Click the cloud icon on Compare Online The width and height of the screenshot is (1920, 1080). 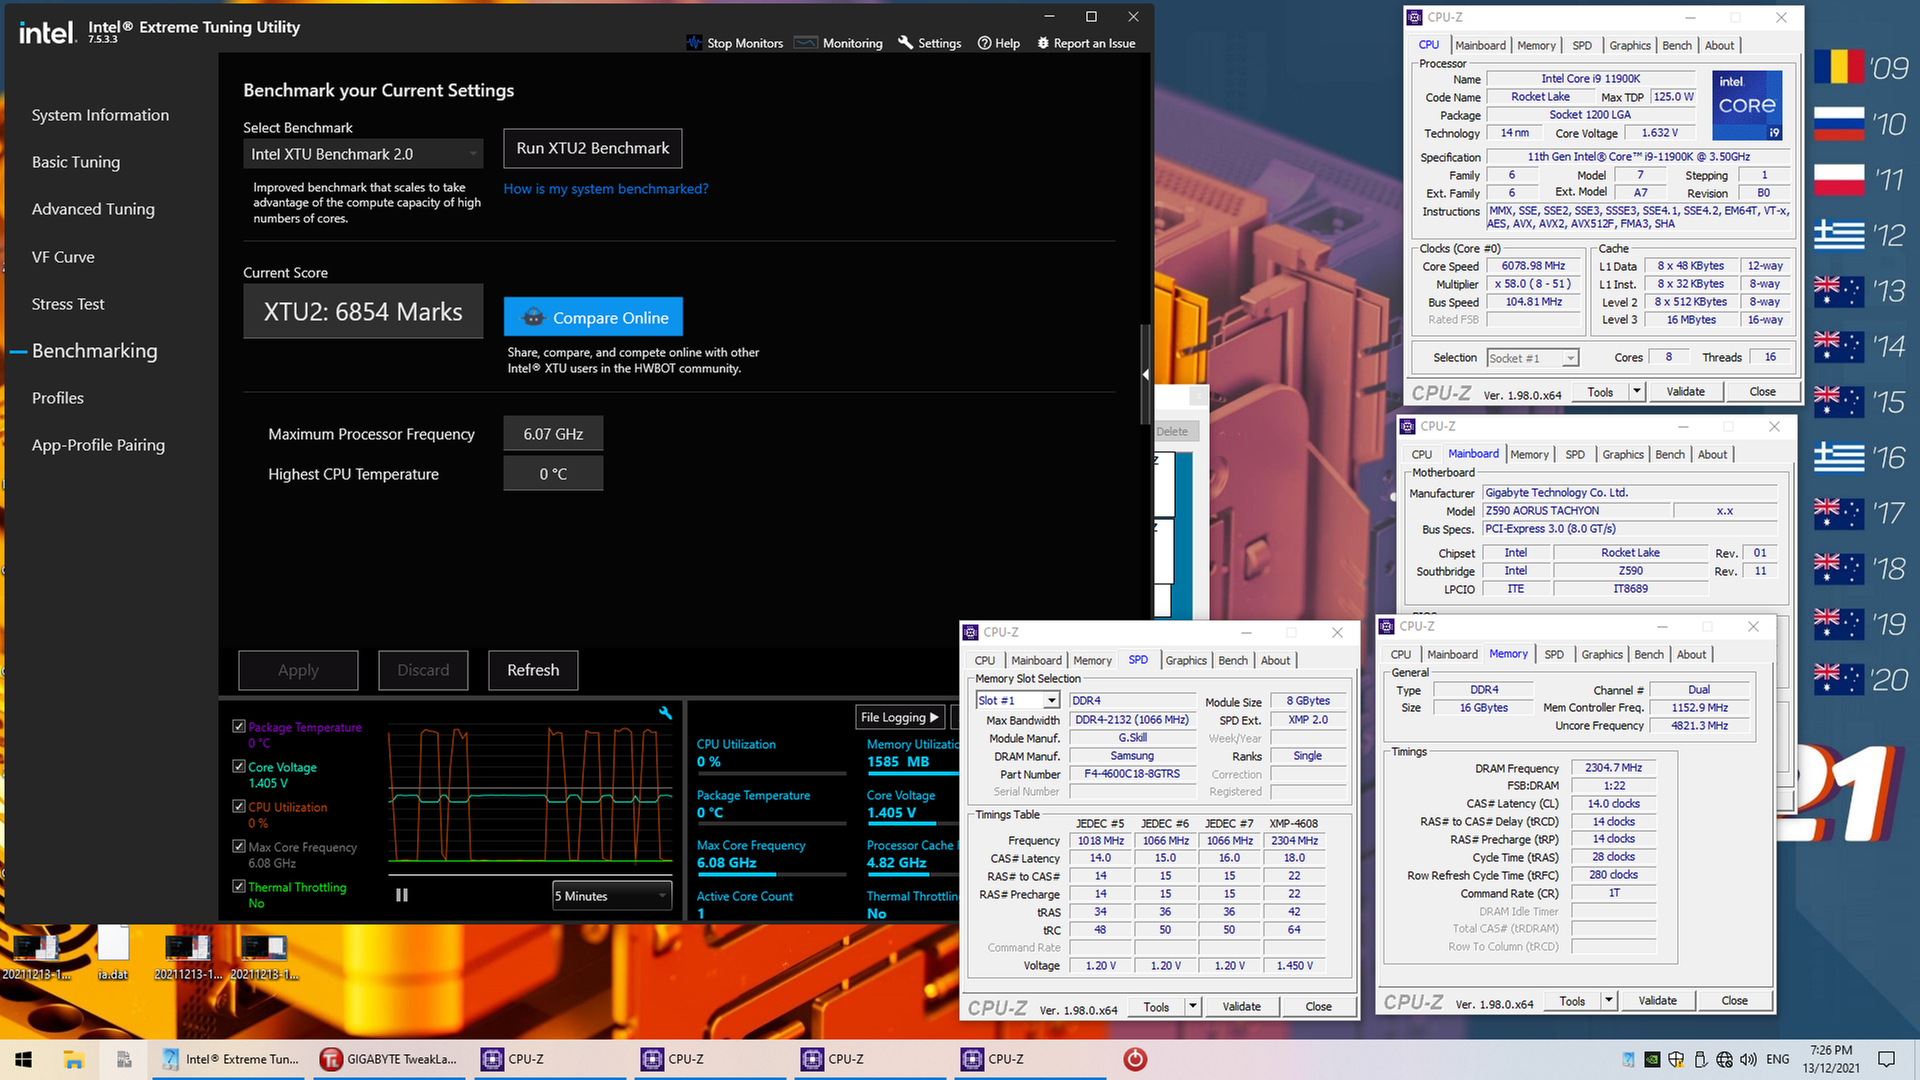pyautogui.click(x=533, y=317)
